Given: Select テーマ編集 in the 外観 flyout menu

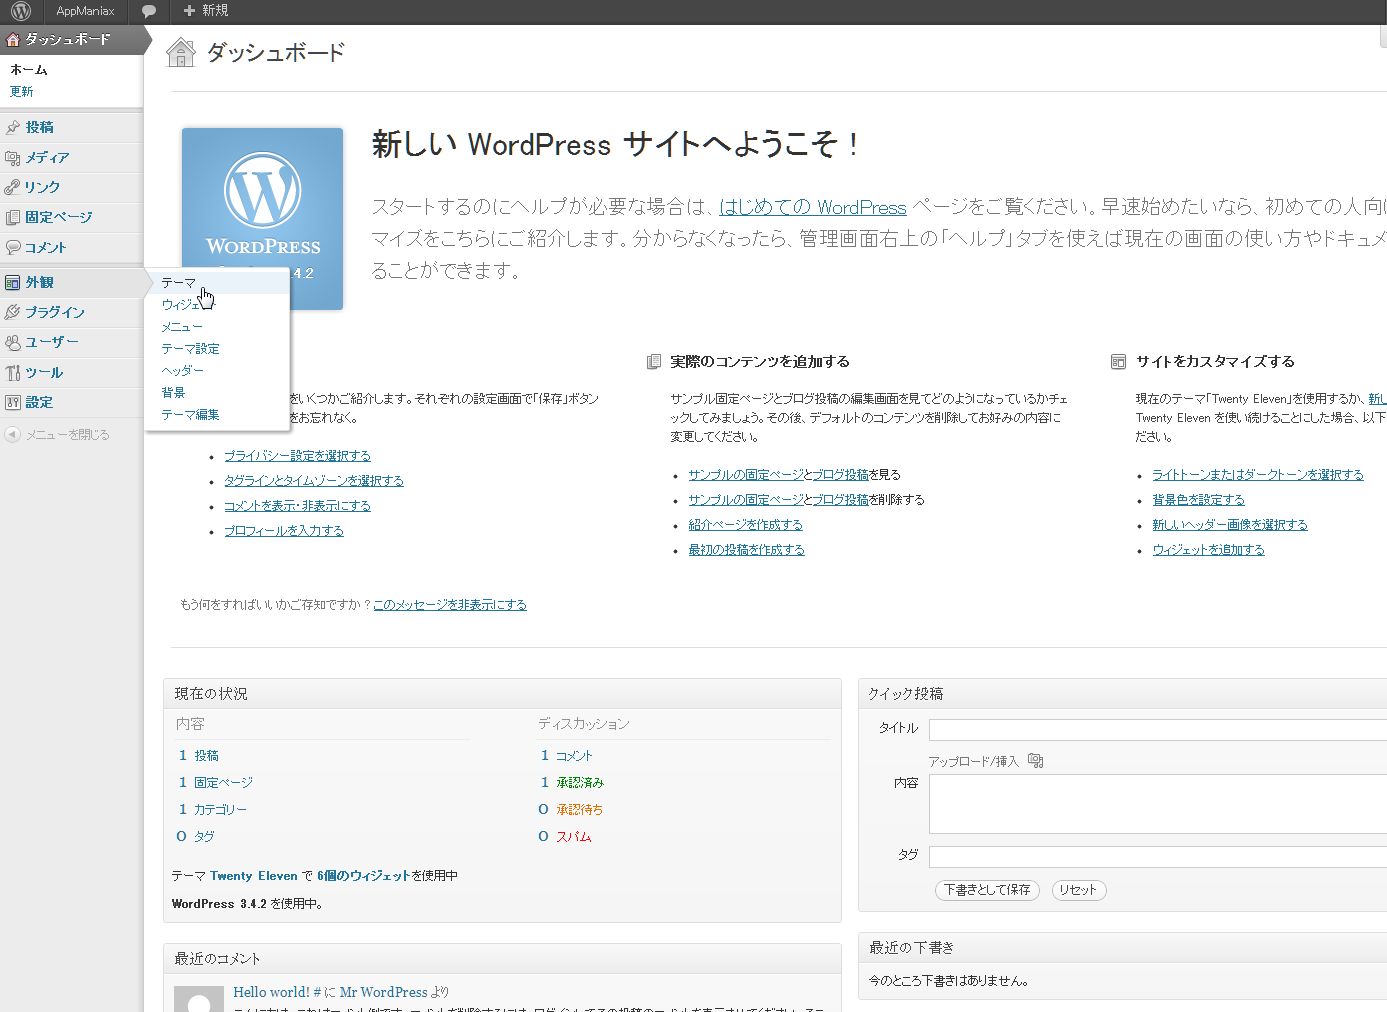Looking at the screenshot, I should pyautogui.click(x=190, y=415).
